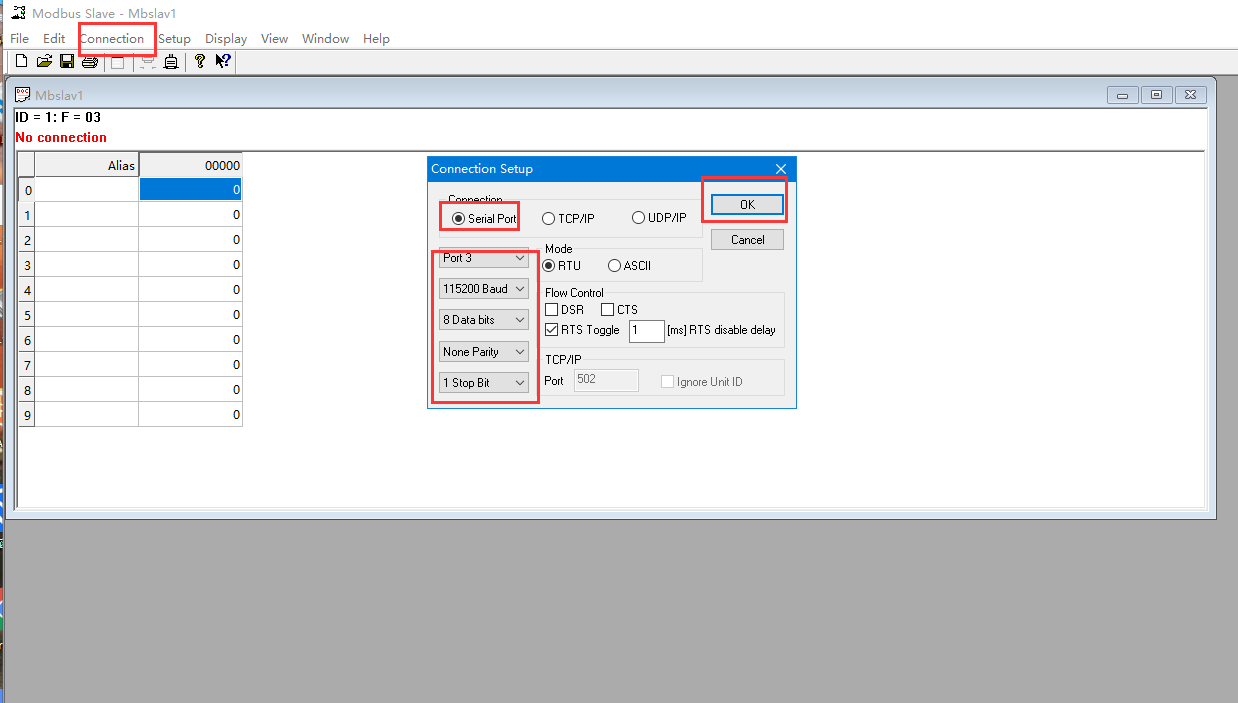Click the Cancel button
This screenshot has height=703, width=1238.
(x=747, y=240)
